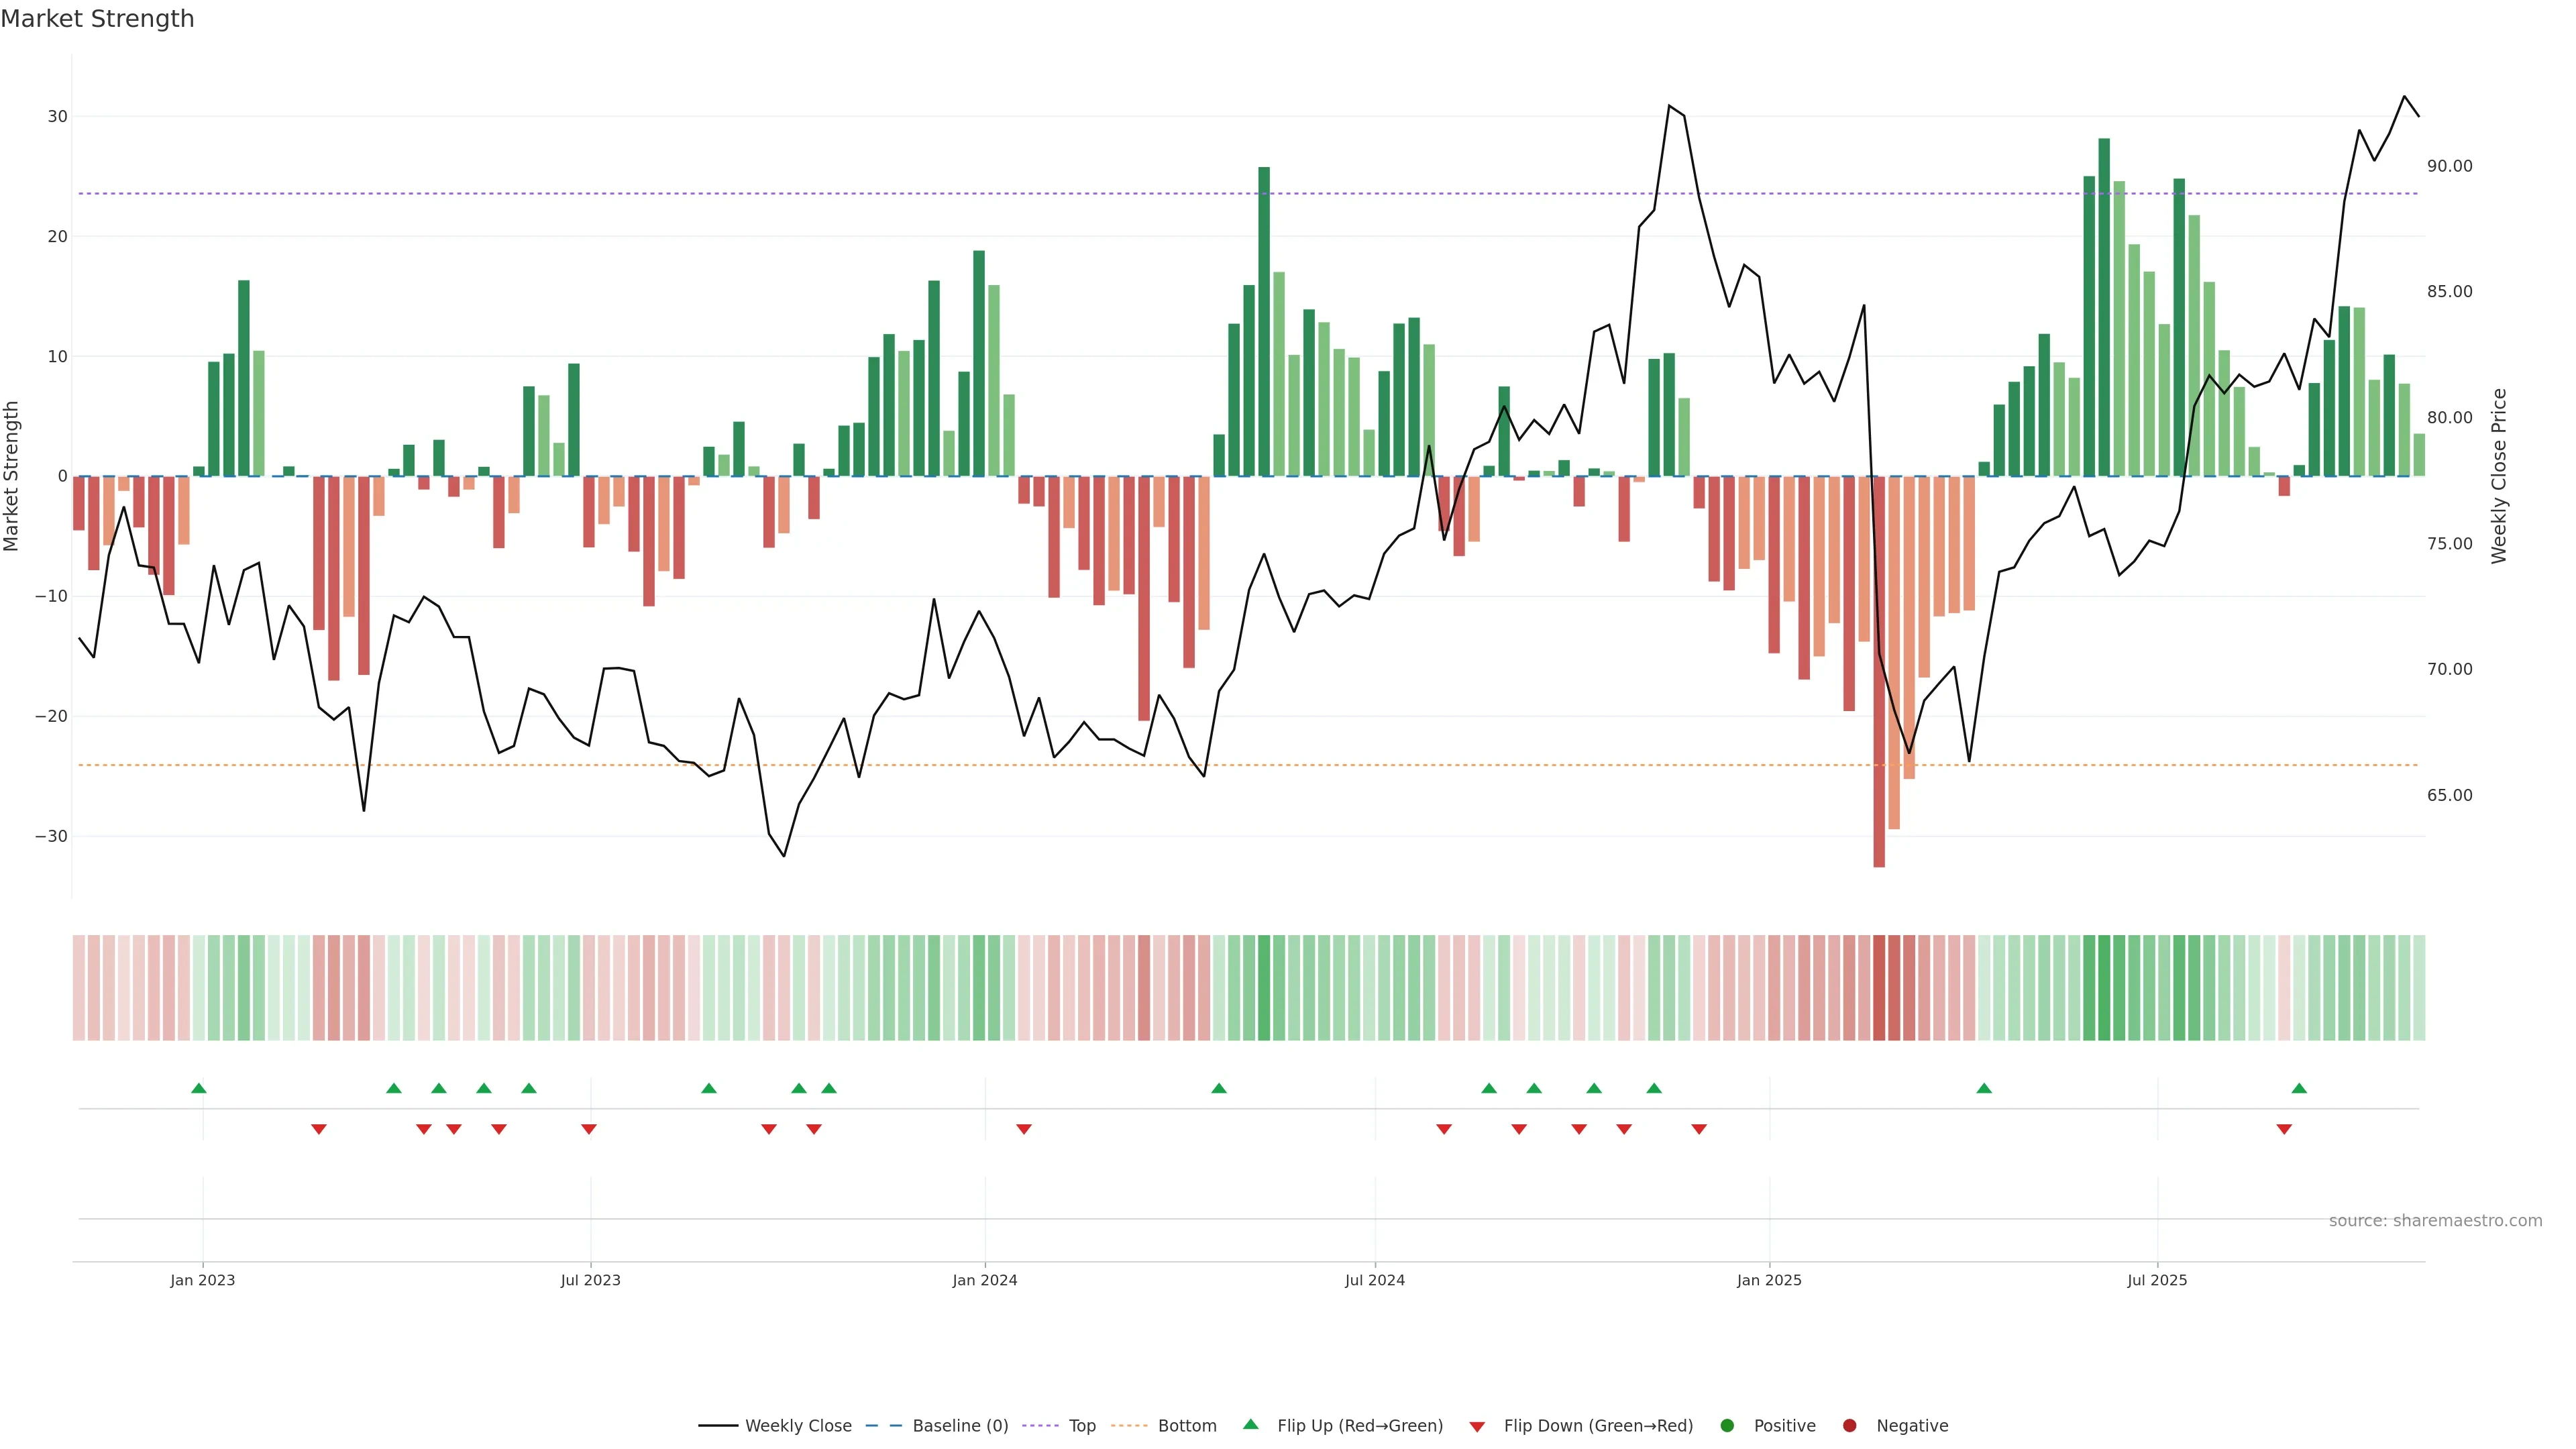Click the tallest green positive bar
2576x1449 pixels.
coord(2104,307)
